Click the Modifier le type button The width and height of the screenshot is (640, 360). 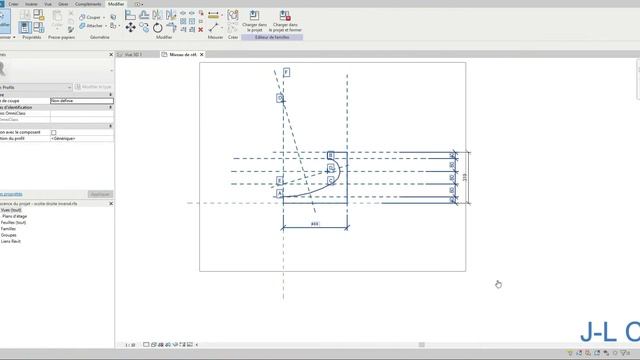click(x=93, y=87)
